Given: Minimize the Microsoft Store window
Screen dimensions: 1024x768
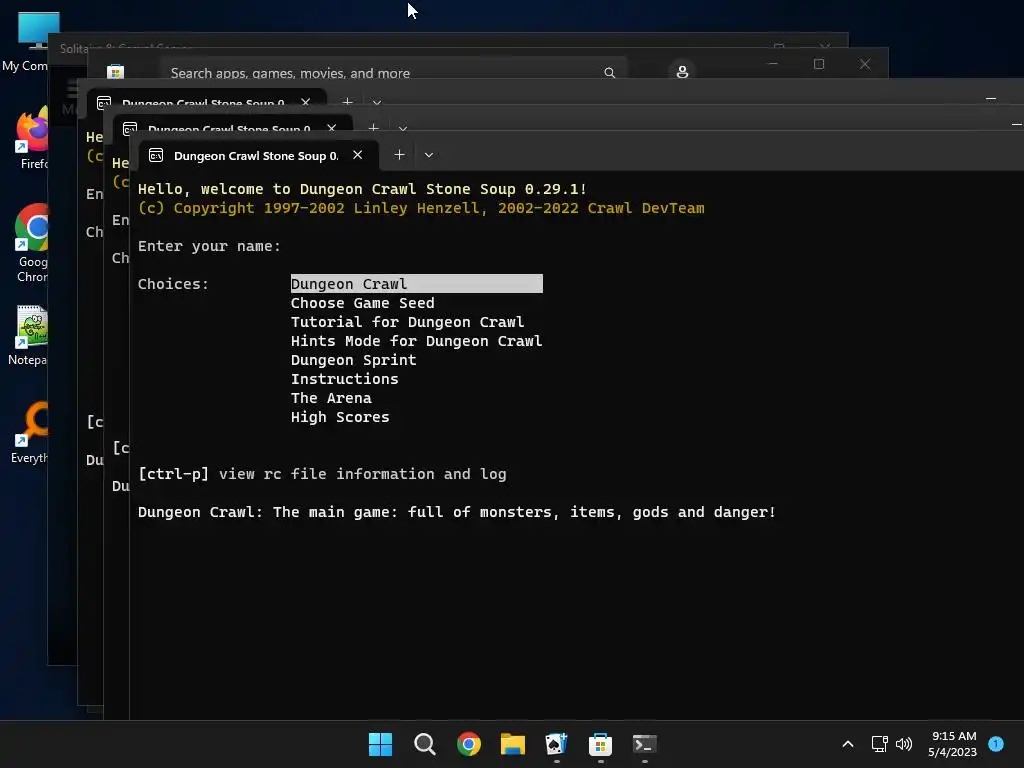Looking at the screenshot, I should click(773, 64).
